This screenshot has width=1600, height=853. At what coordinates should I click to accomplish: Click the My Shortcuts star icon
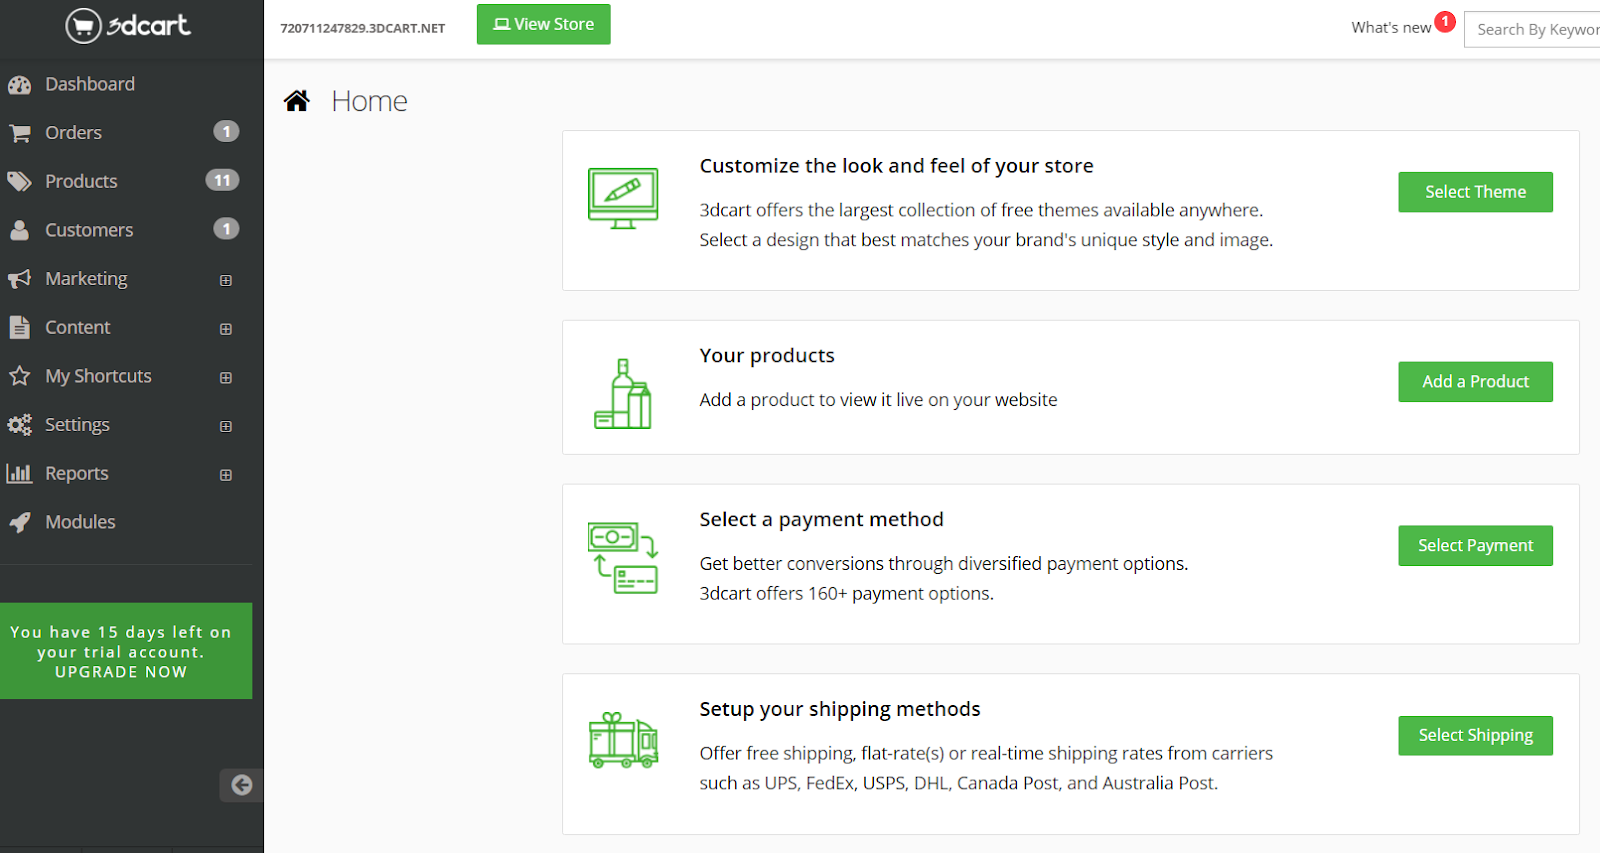(x=19, y=376)
